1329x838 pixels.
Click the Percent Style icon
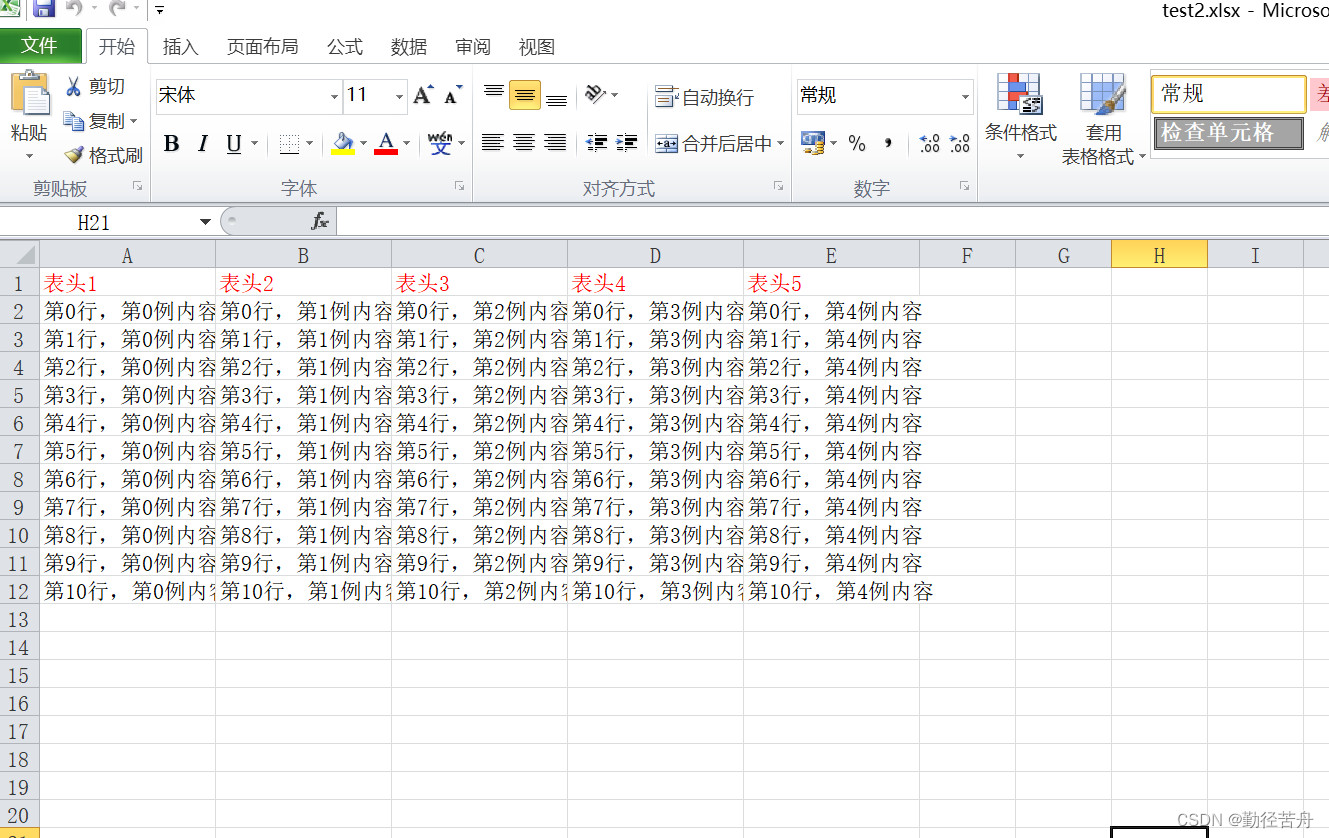click(857, 144)
